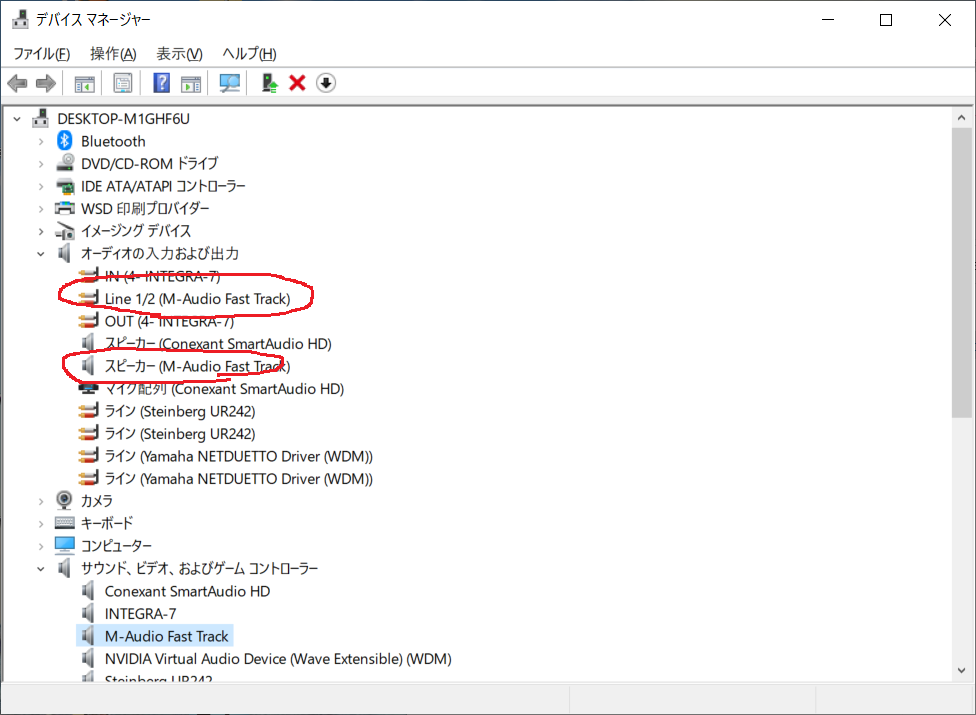This screenshot has height=715, width=976.
Task: Click the Bluetooth category icon
Action: click(65, 141)
